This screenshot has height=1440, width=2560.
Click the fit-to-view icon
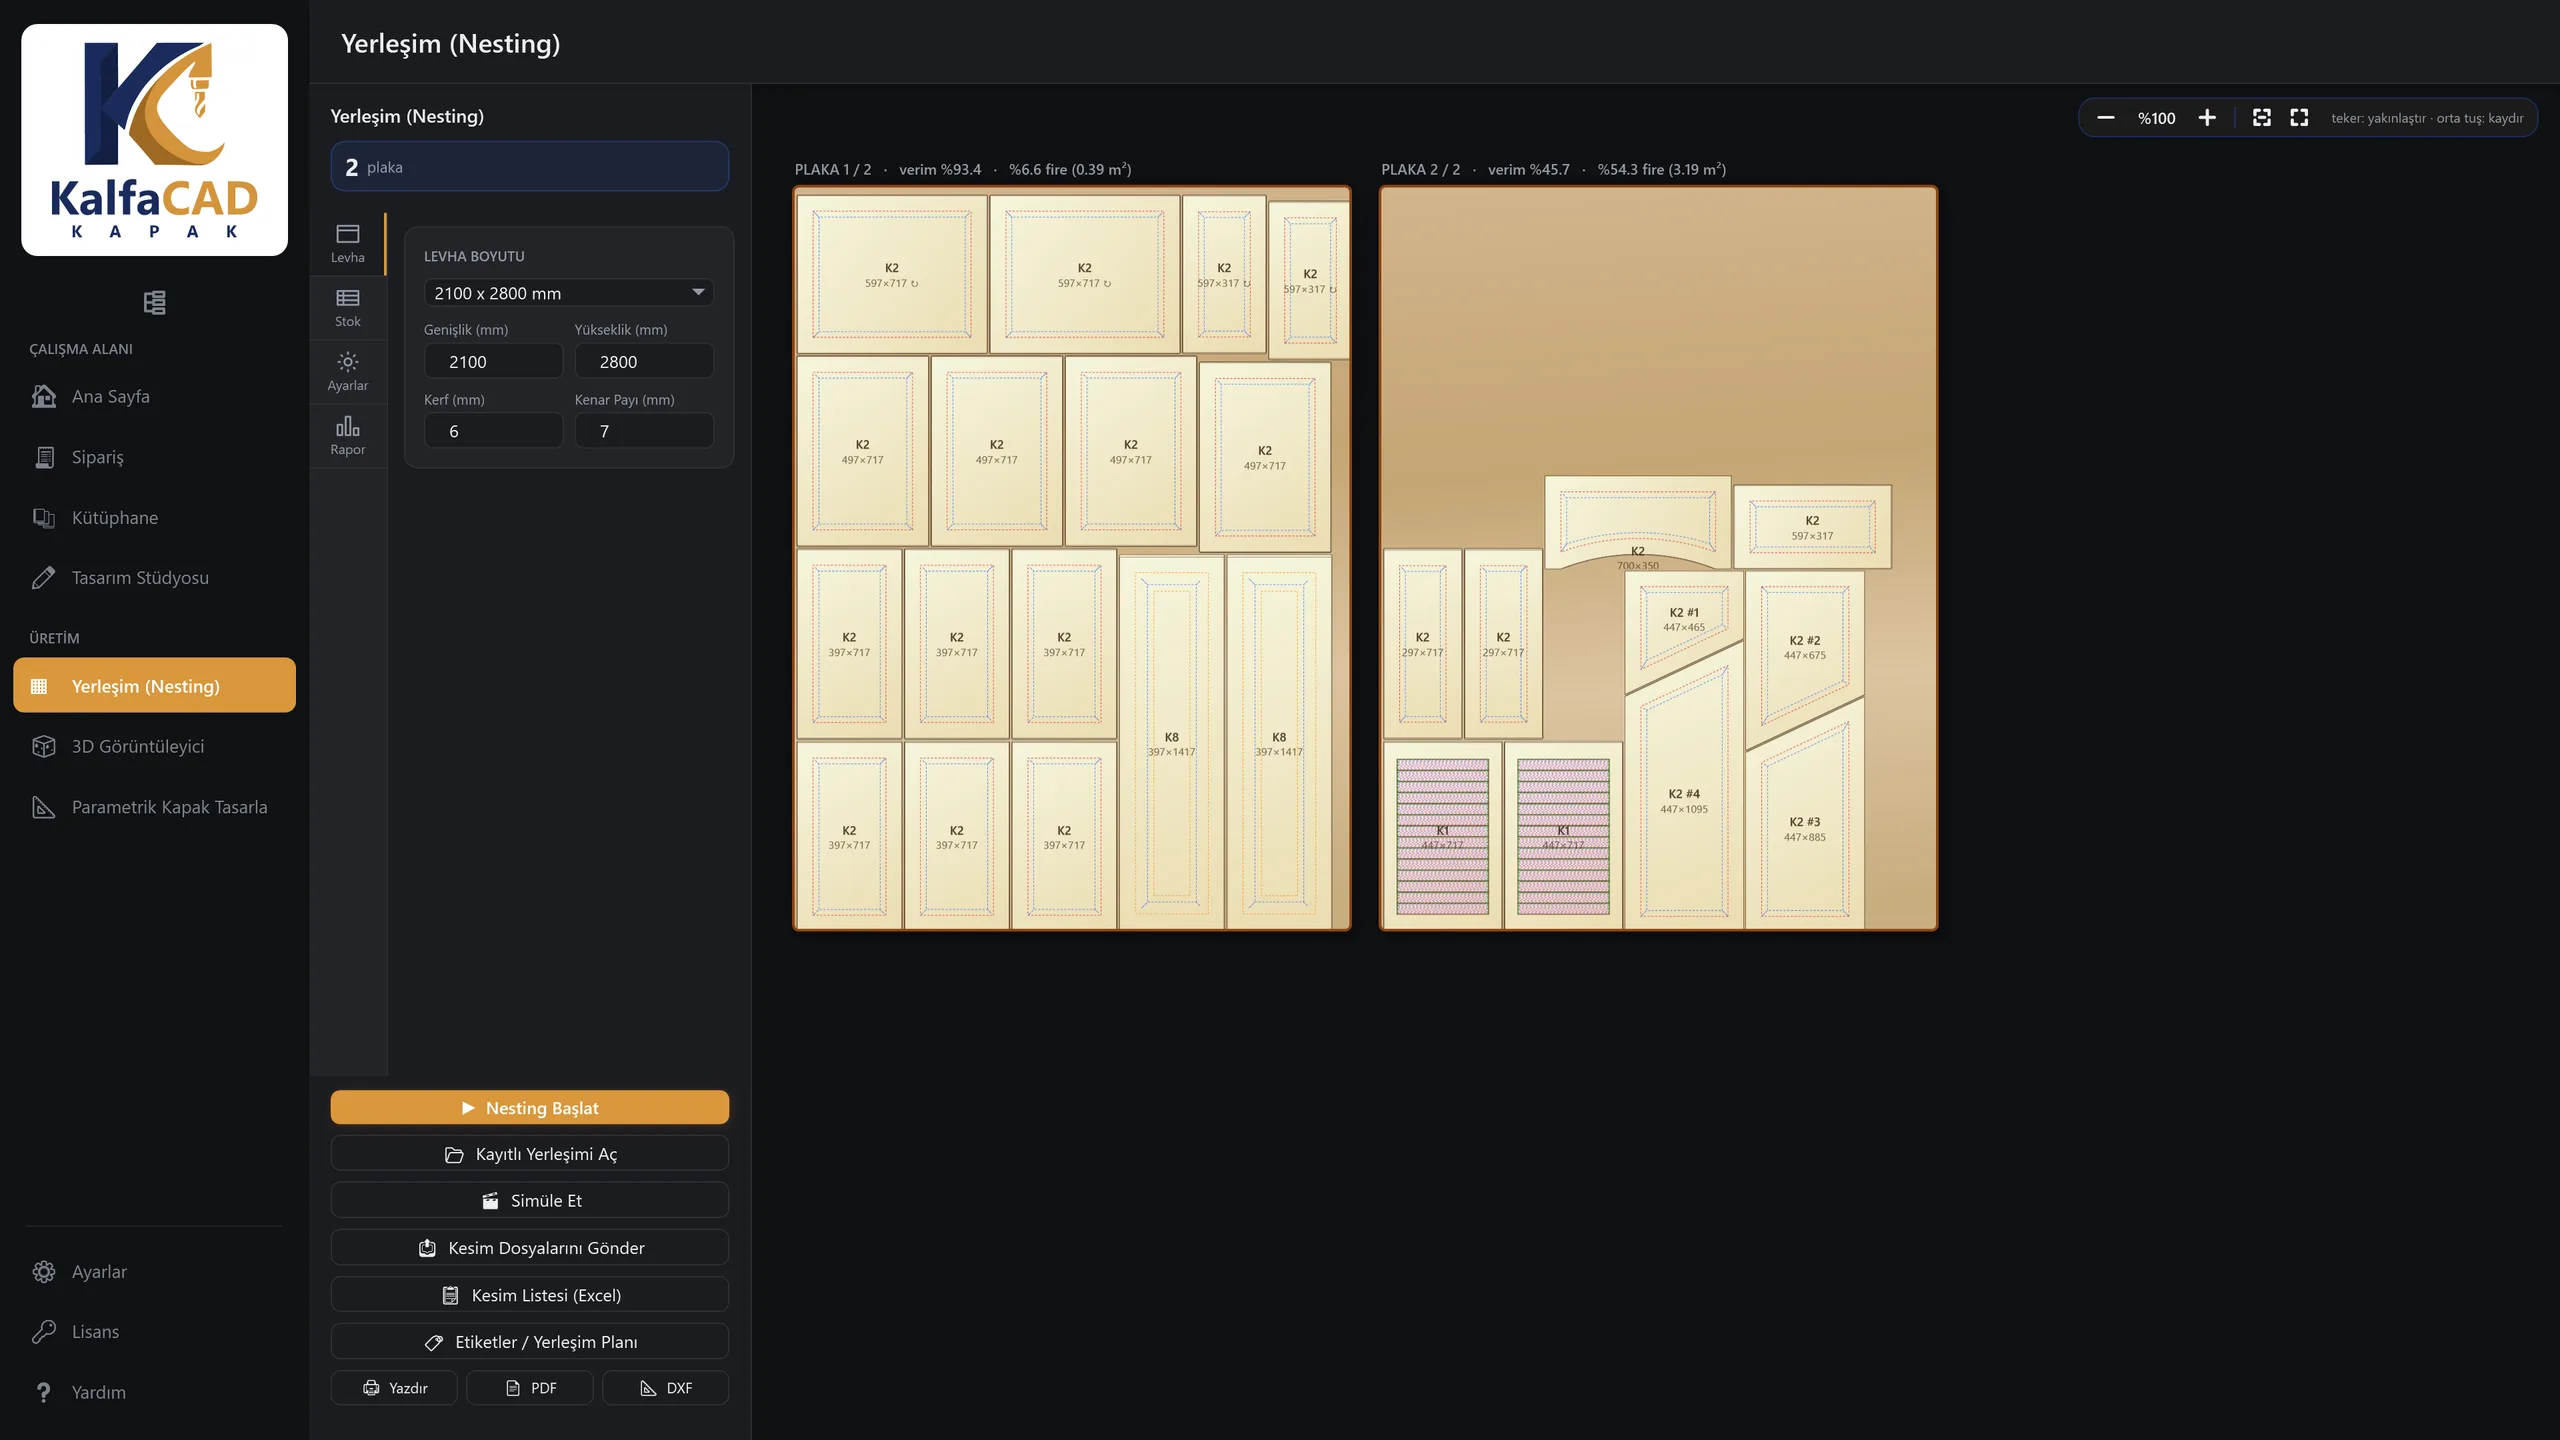2261,118
